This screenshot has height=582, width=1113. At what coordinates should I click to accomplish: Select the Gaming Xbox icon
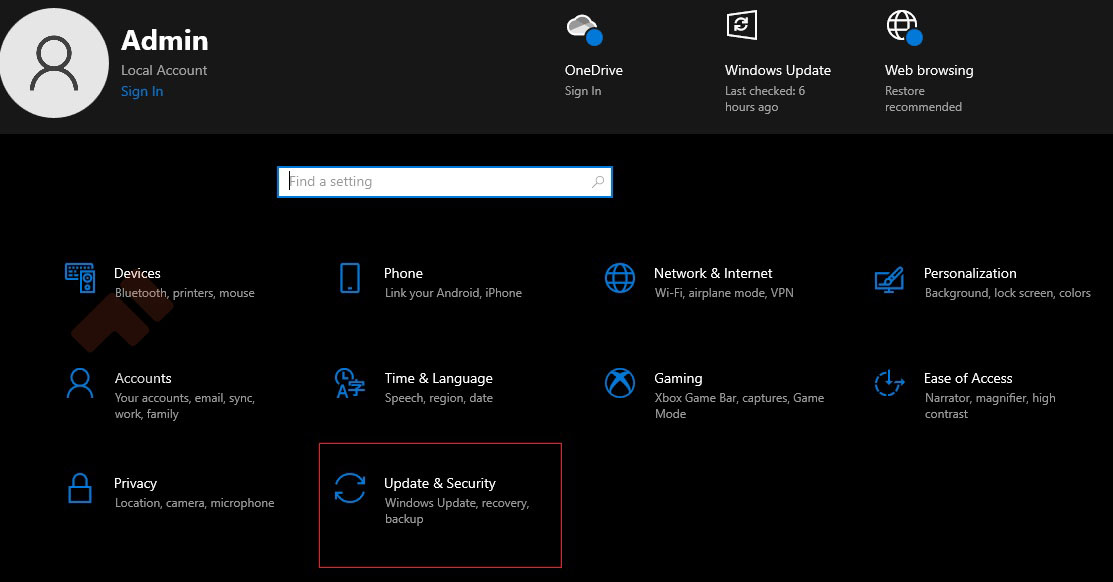point(620,383)
